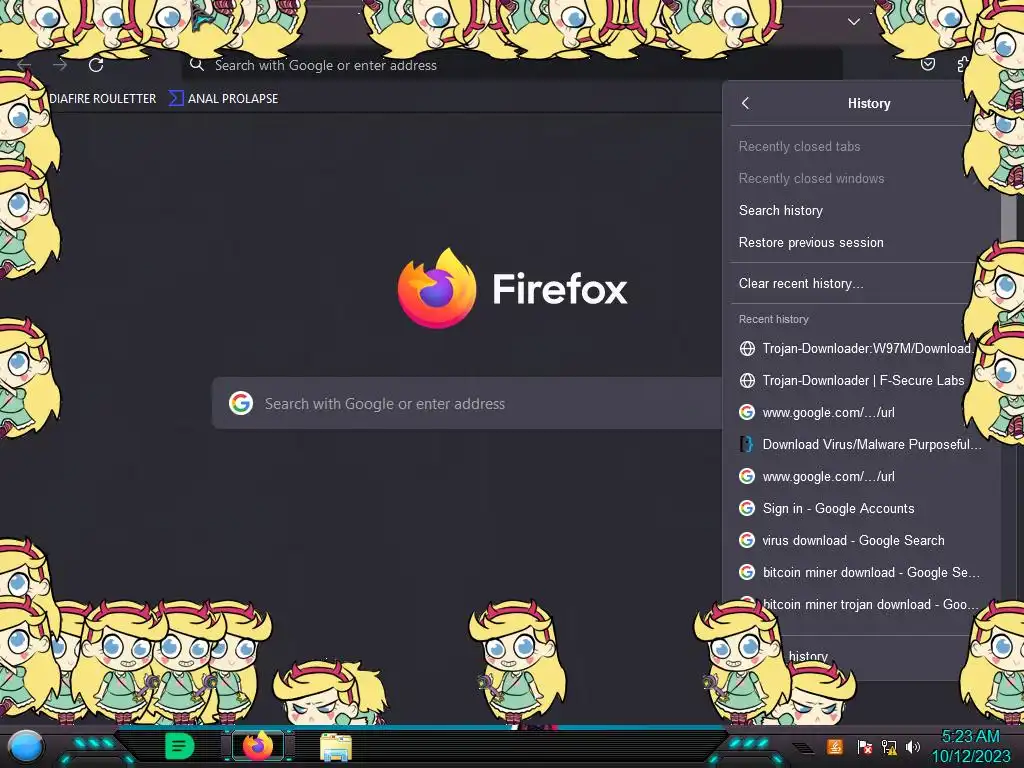Image resolution: width=1024 pixels, height=768 pixels.
Task: Focus the center Google search field
Action: (x=468, y=403)
